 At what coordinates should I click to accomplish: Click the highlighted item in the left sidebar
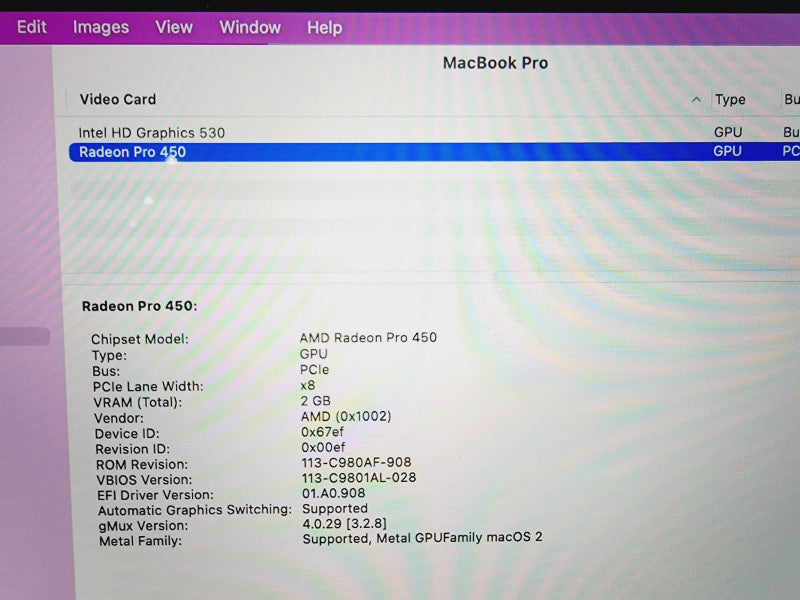point(25,337)
